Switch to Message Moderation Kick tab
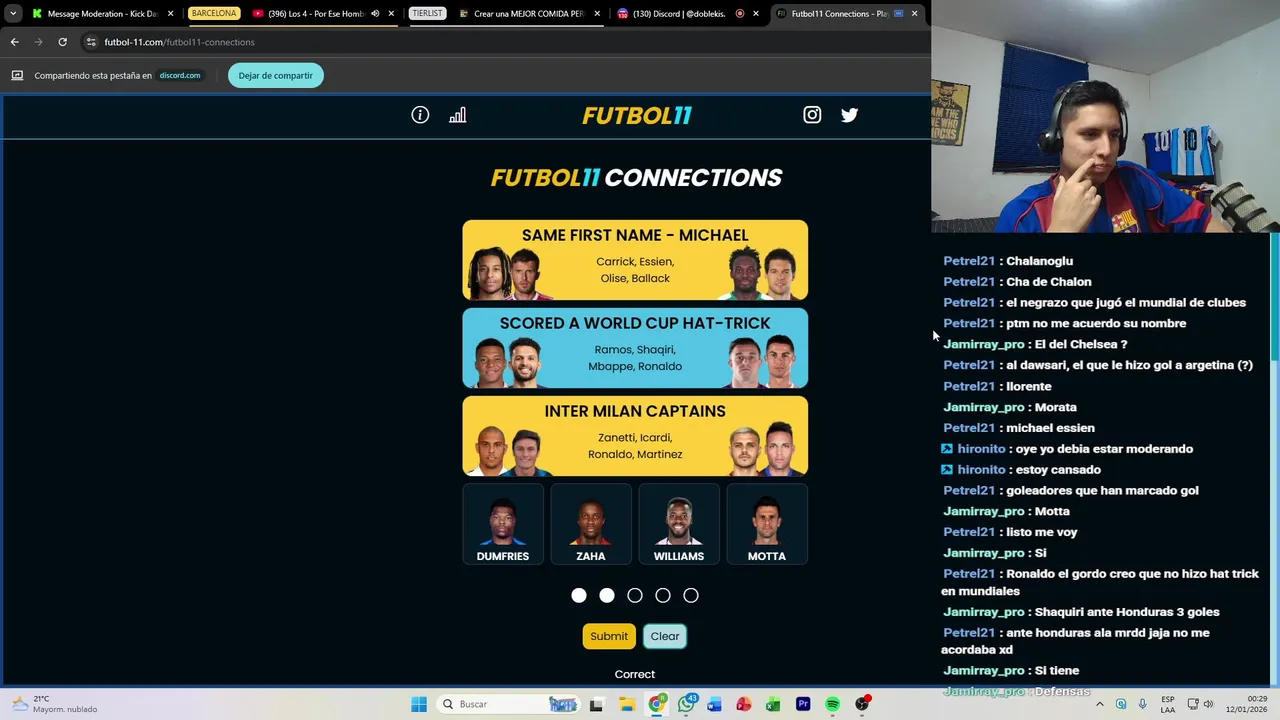1280x720 pixels. click(x=100, y=14)
